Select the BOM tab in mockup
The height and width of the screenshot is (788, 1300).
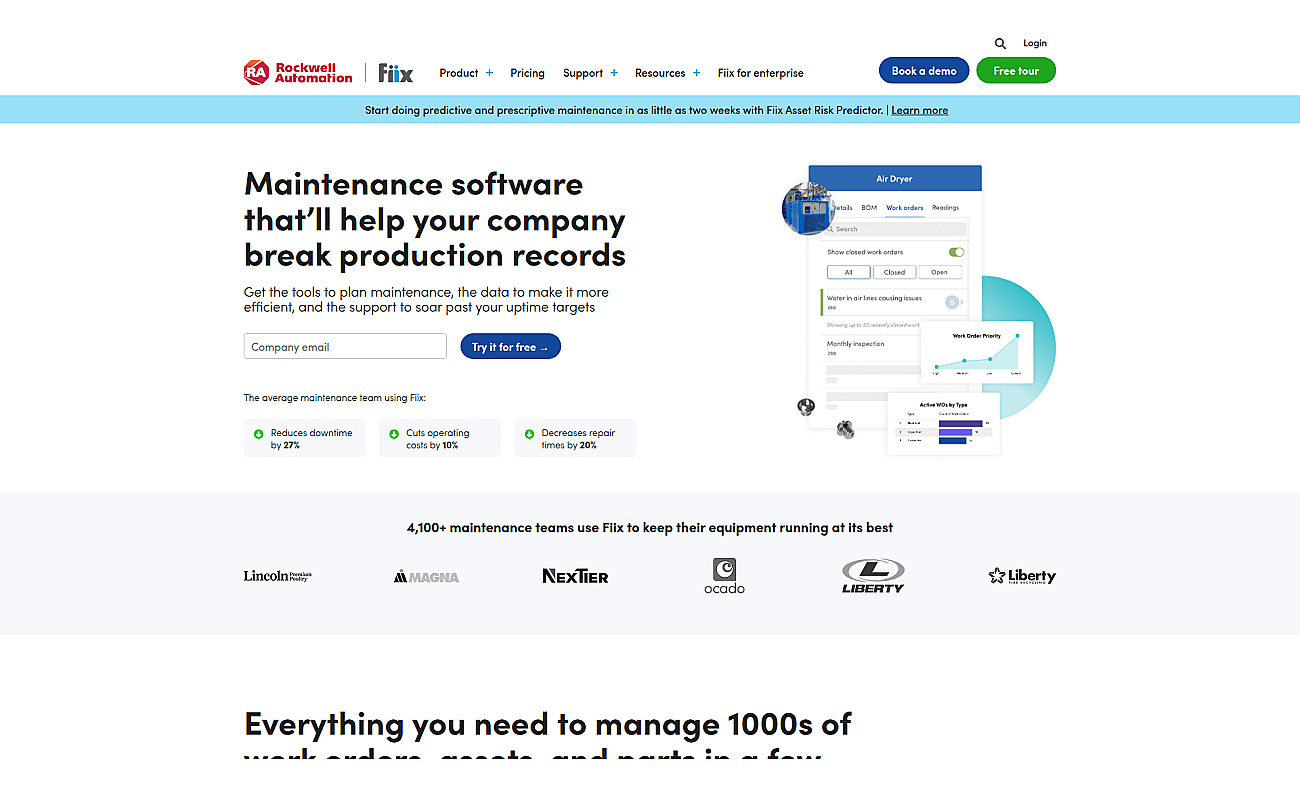[x=869, y=208]
